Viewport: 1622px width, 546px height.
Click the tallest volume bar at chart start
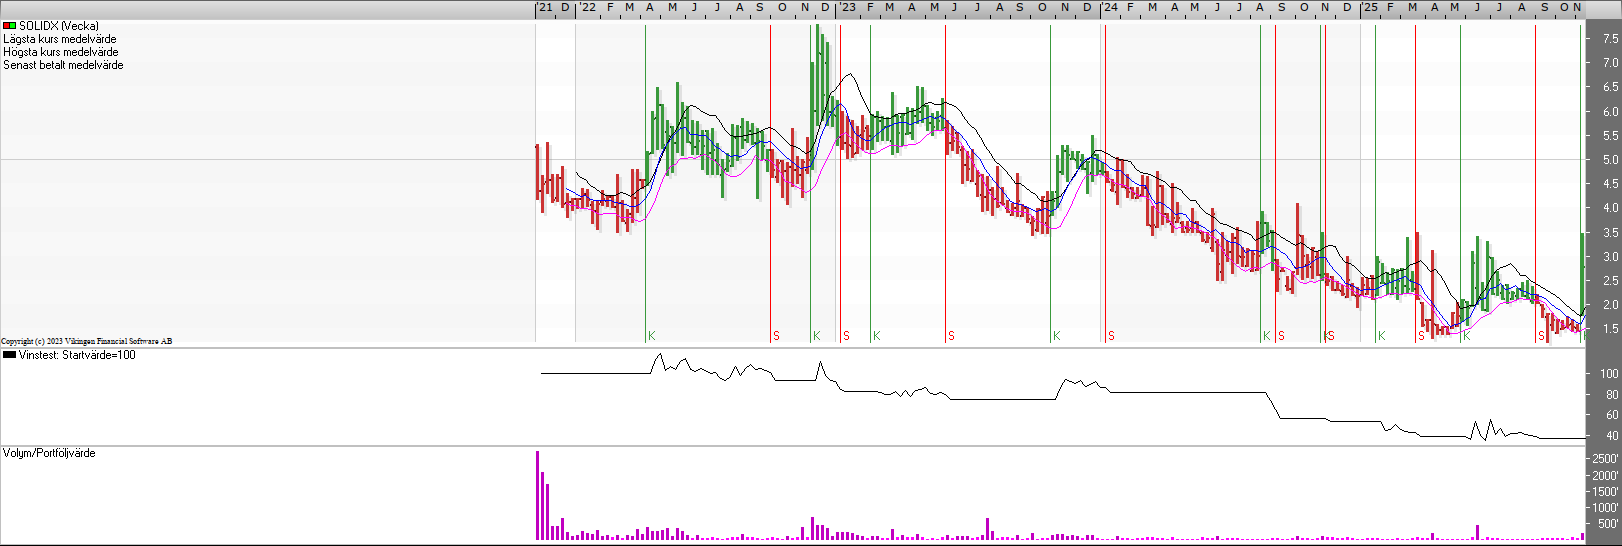[x=537, y=495]
